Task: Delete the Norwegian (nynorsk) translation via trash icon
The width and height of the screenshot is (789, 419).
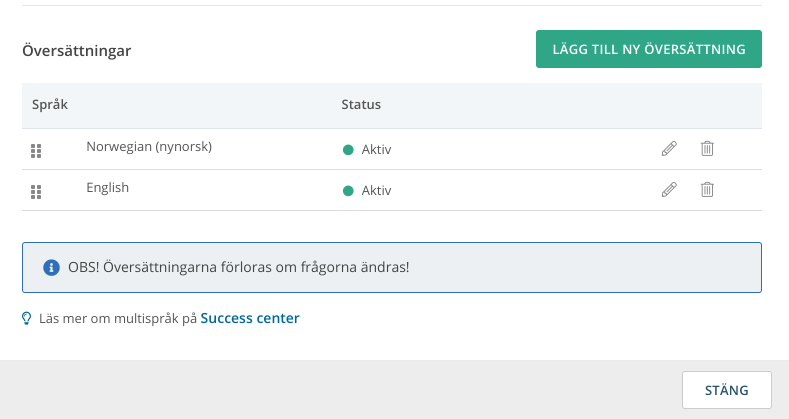Action: (x=707, y=148)
